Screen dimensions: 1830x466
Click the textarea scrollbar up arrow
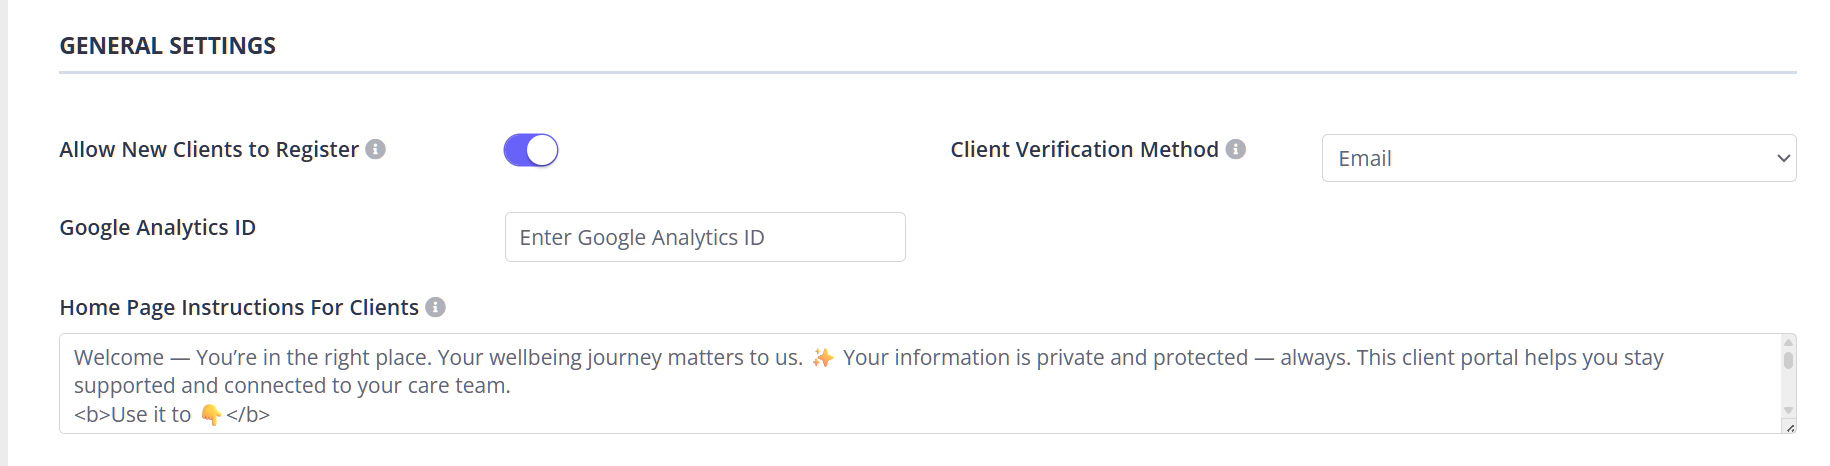click(1789, 343)
